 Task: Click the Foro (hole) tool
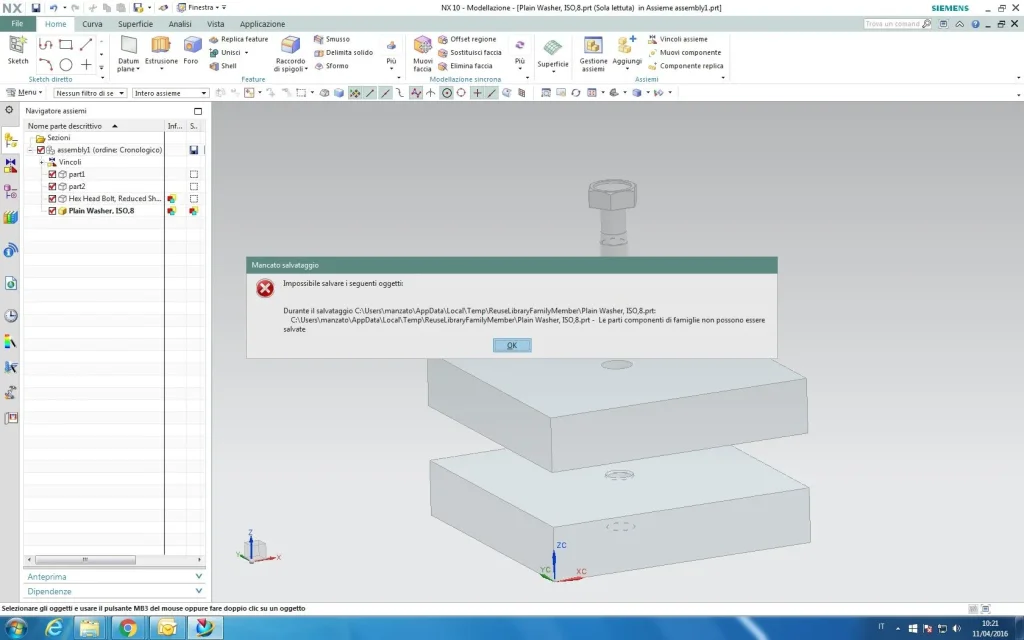click(192, 46)
